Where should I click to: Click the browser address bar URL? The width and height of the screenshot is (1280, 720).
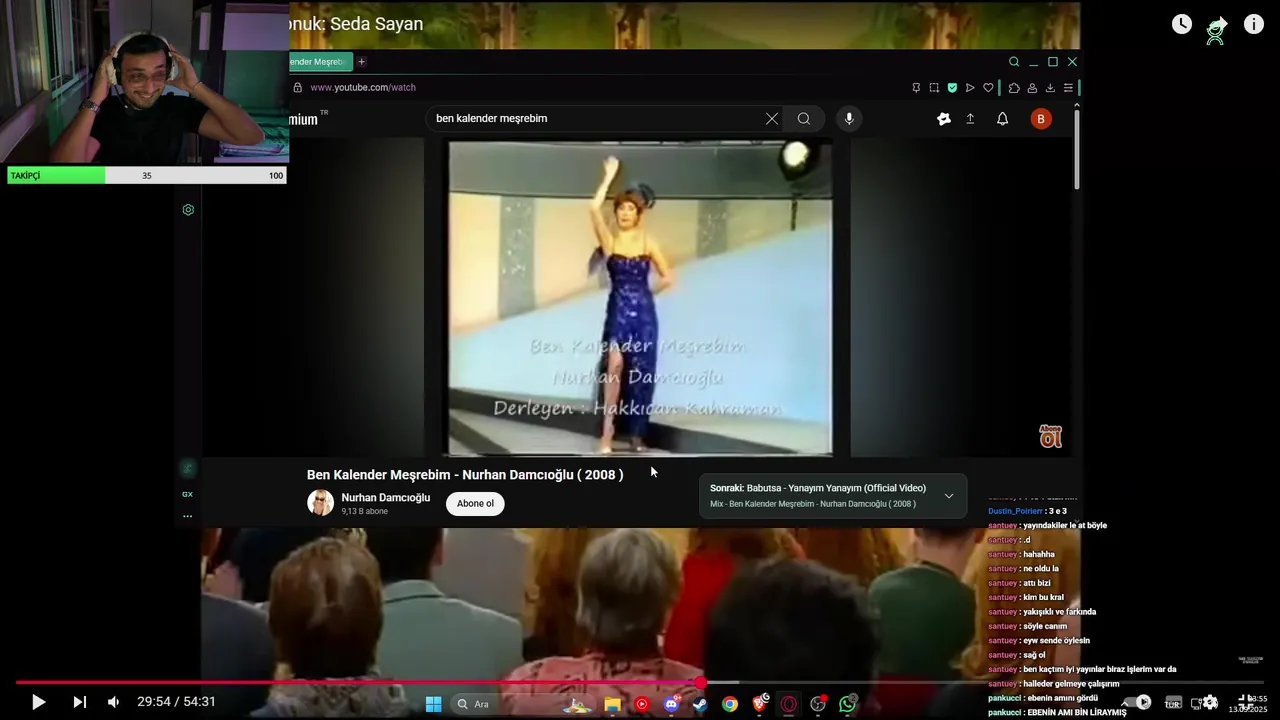coord(363,87)
